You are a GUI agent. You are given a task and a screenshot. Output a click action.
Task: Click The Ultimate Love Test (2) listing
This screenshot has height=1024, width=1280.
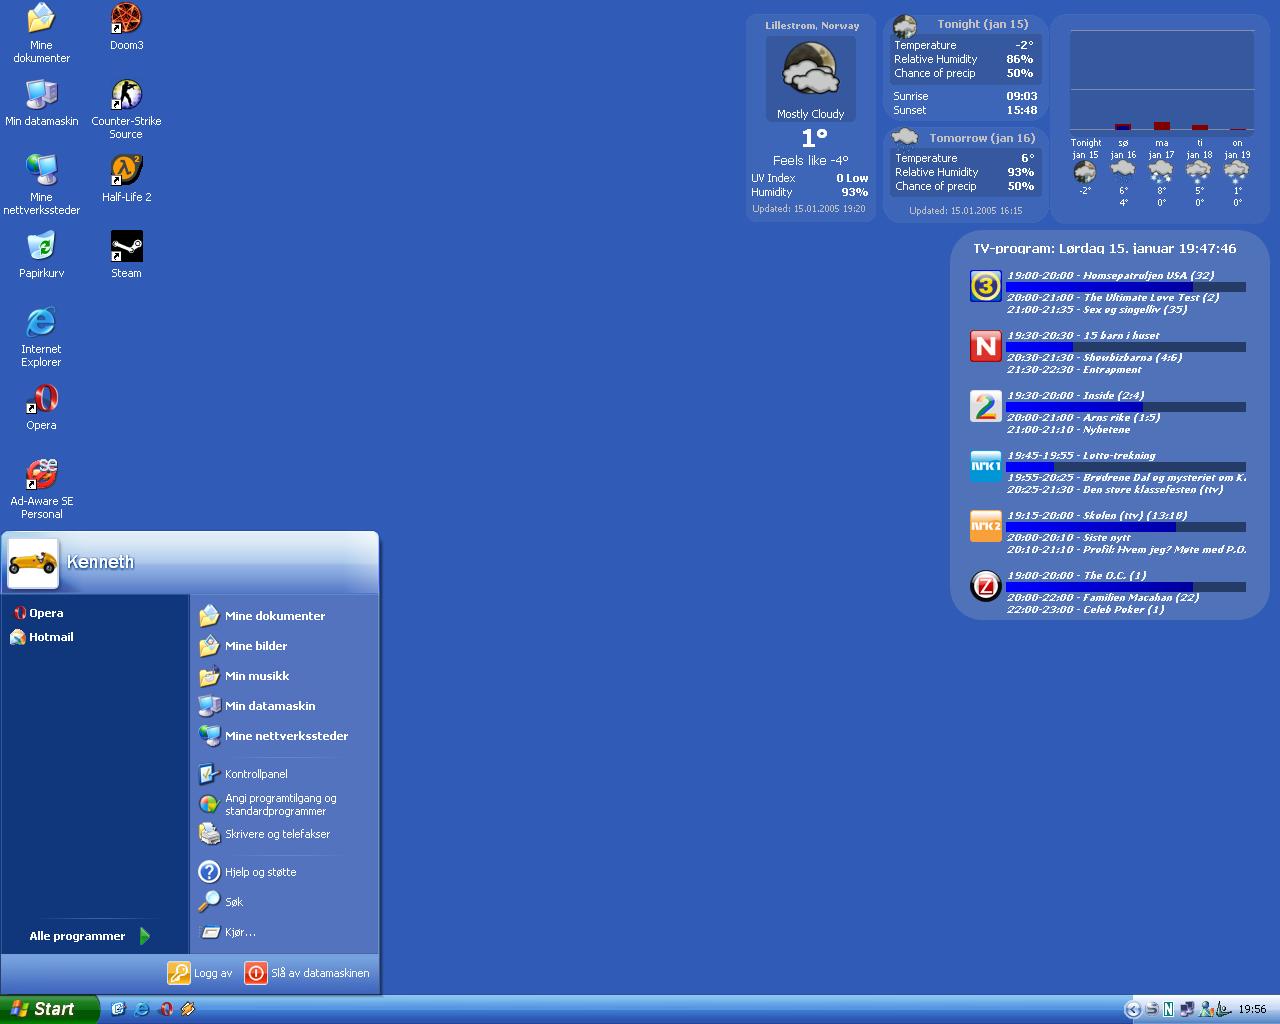pos(1113,298)
